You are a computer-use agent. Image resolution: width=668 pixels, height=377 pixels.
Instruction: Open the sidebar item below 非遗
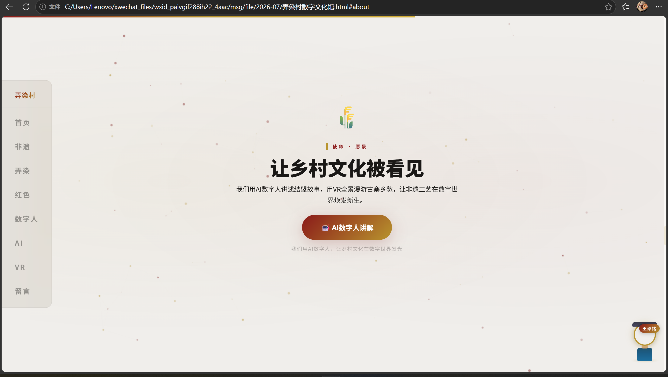point(22,171)
